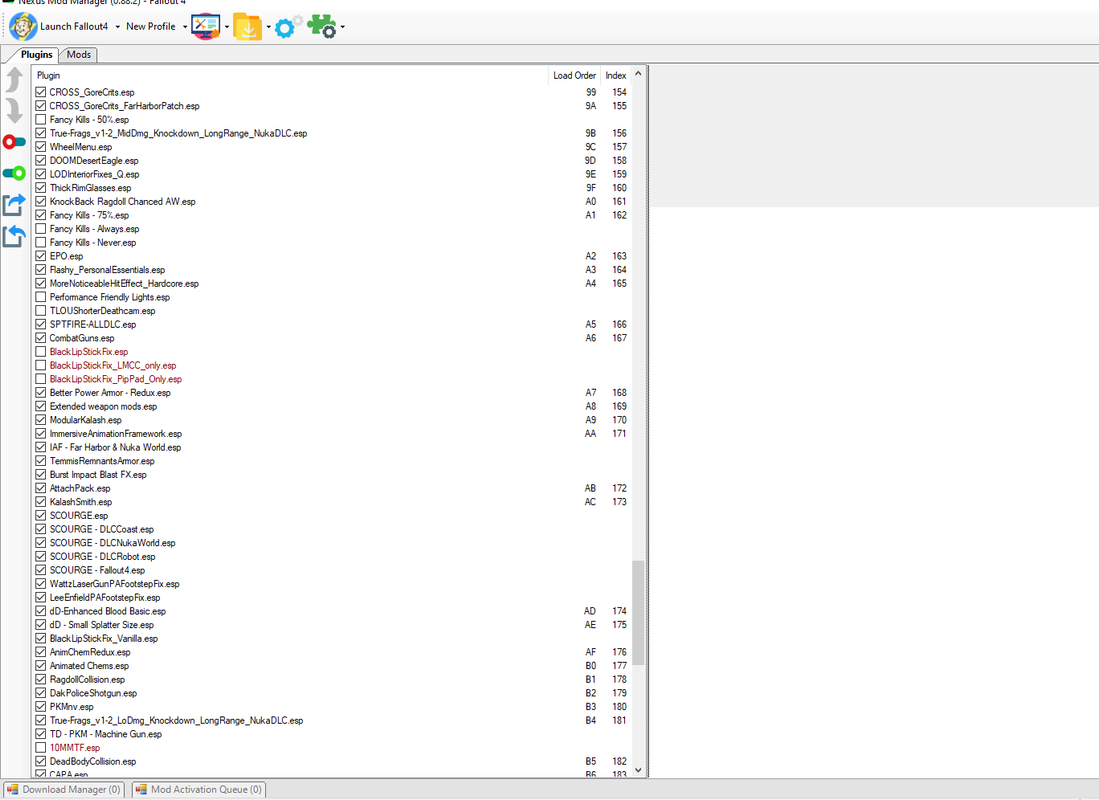Uncheck CROSS_GoreCrits.esp checkbox
Screen dimensions: 1099x800
[x=41, y=92]
